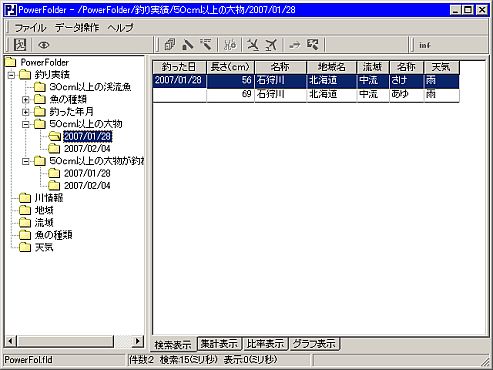Screen dimensions: 493x370
Task: Click the scissors cut icon in toolbar
Action: pyautogui.click(x=230, y=45)
